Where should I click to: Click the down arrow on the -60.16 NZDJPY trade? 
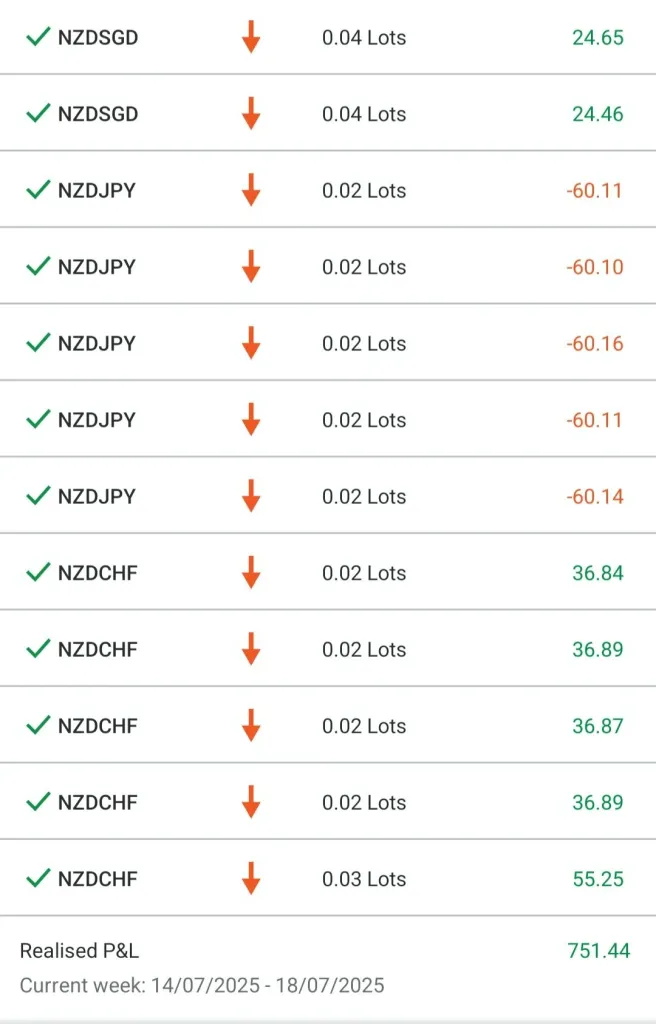point(251,343)
